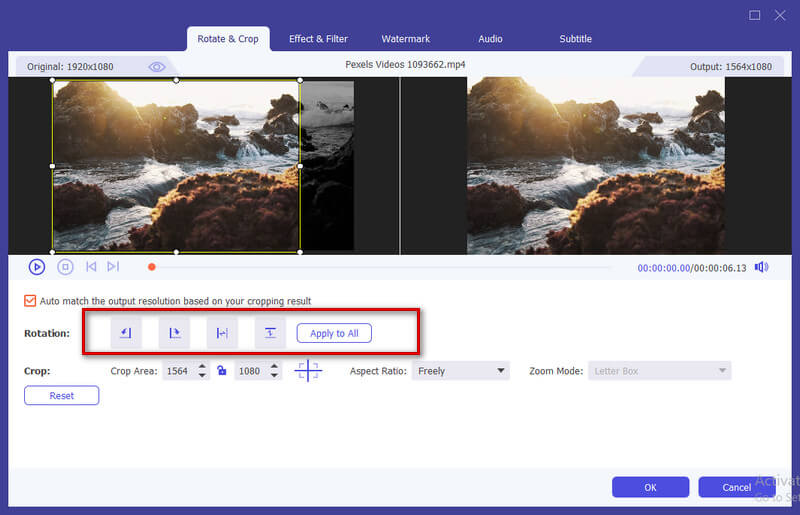Image resolution: width=800 pixels, height=515 pixels.
Task: Decrease crop width with down arrow
Action: click(202, 376)
